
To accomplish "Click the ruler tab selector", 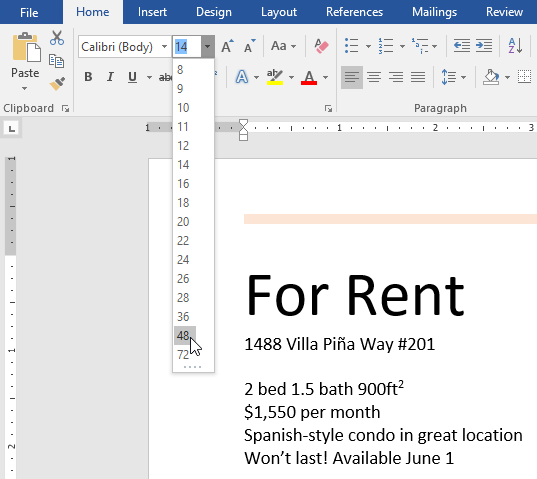I will [11, 129].
